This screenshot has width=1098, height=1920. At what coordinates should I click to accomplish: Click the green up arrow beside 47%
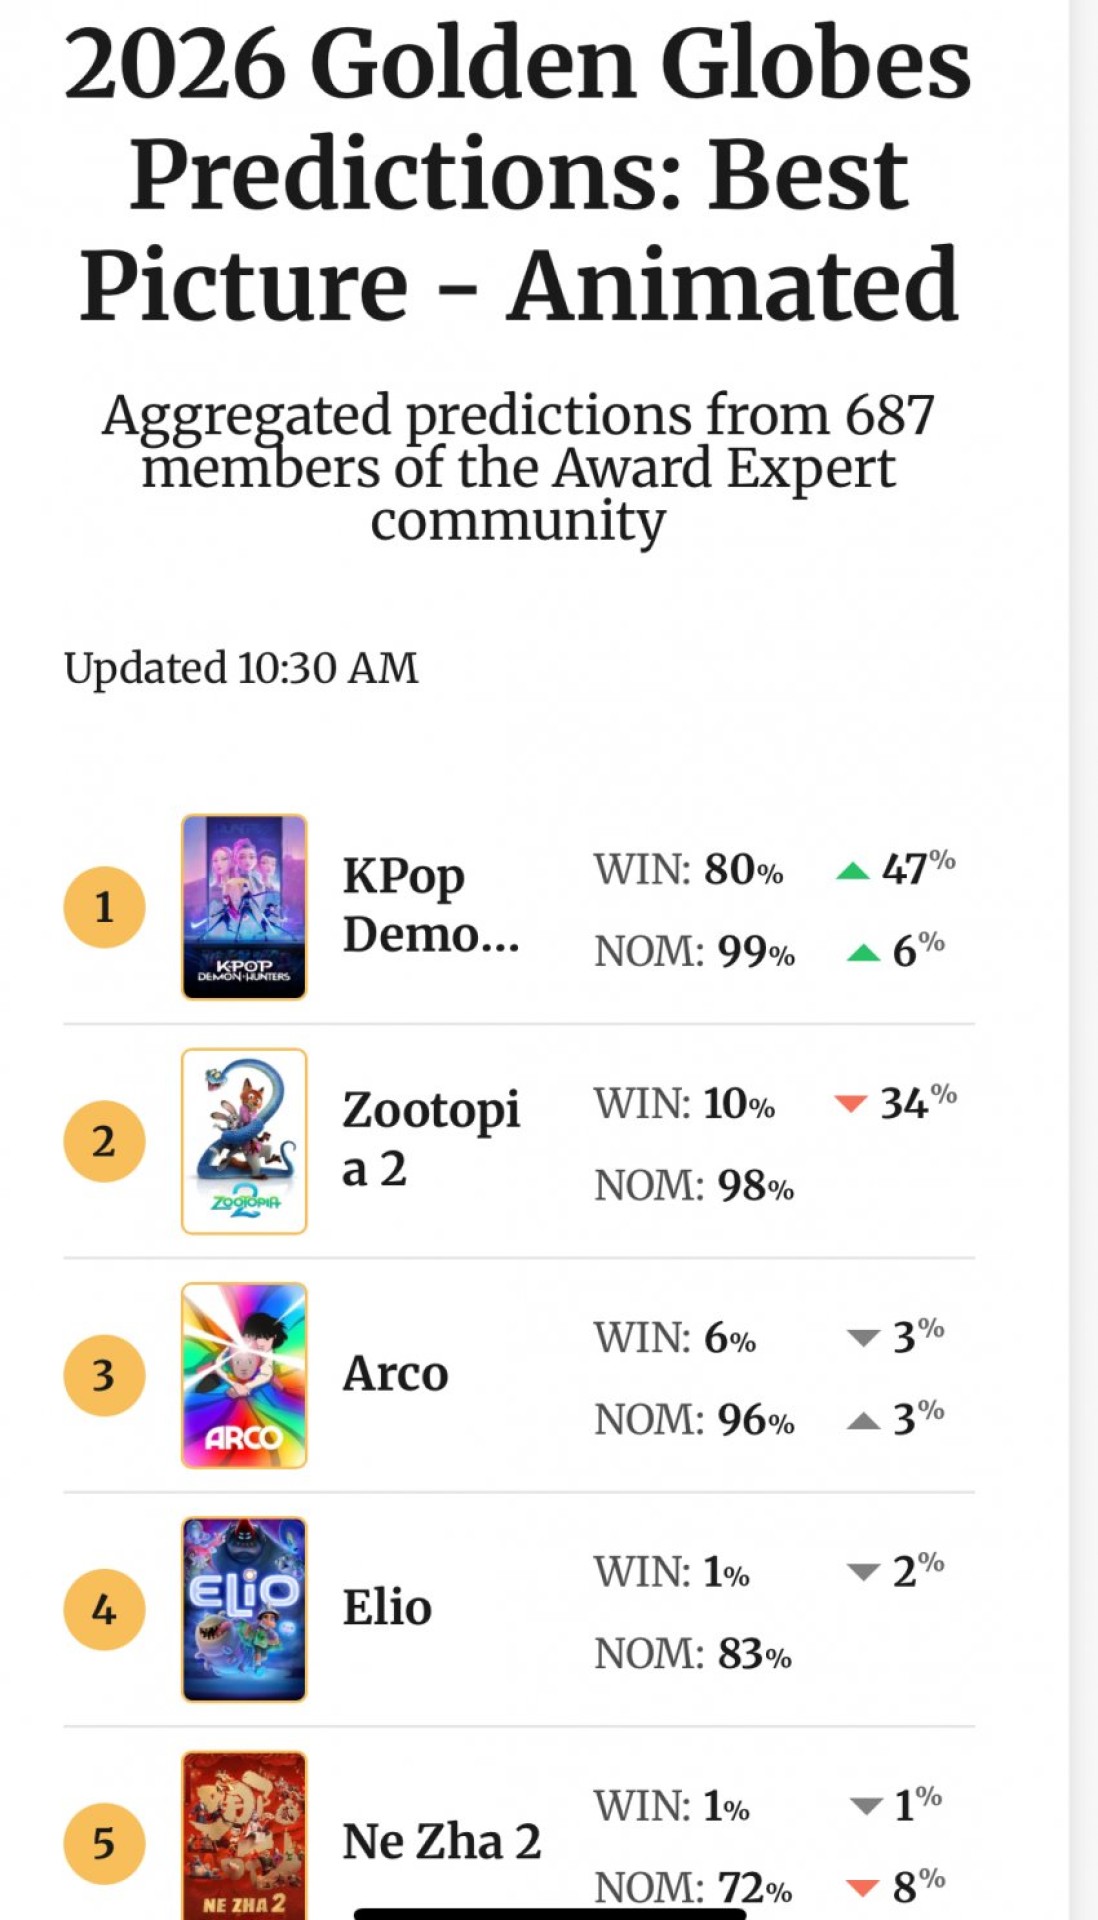(853, 871)
